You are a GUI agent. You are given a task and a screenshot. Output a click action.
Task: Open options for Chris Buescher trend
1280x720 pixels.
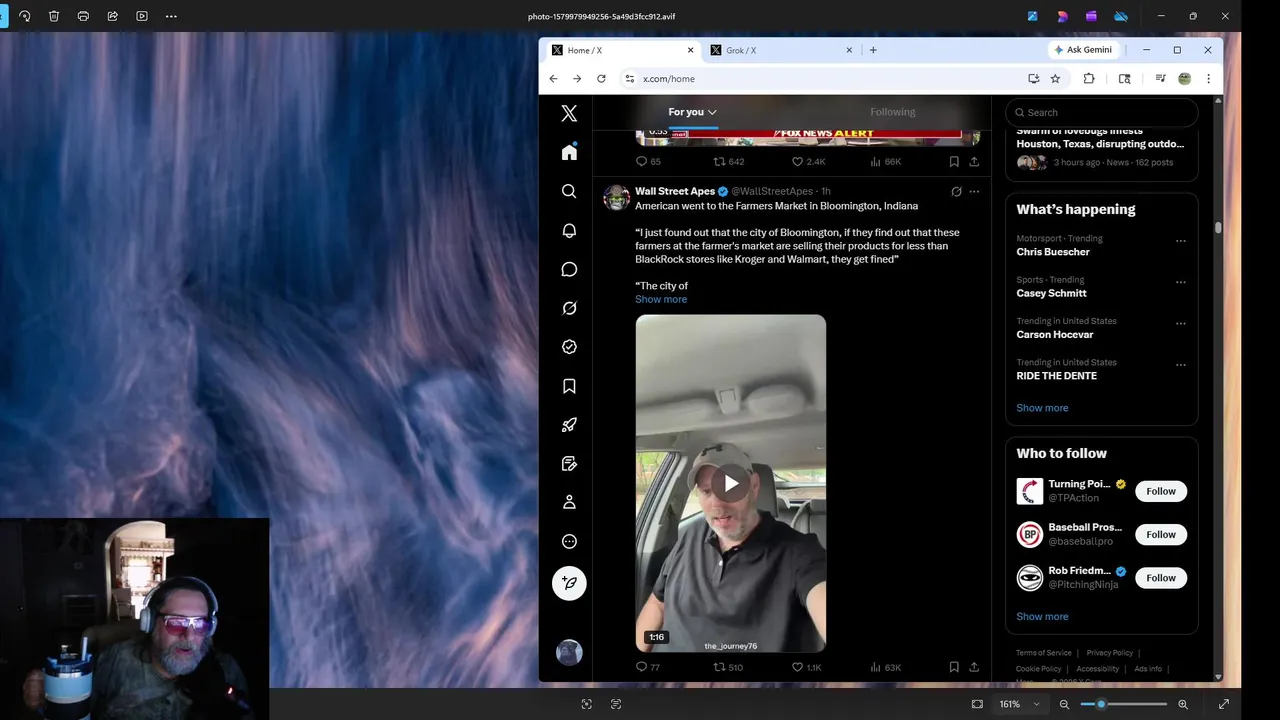pos(1181,241)
